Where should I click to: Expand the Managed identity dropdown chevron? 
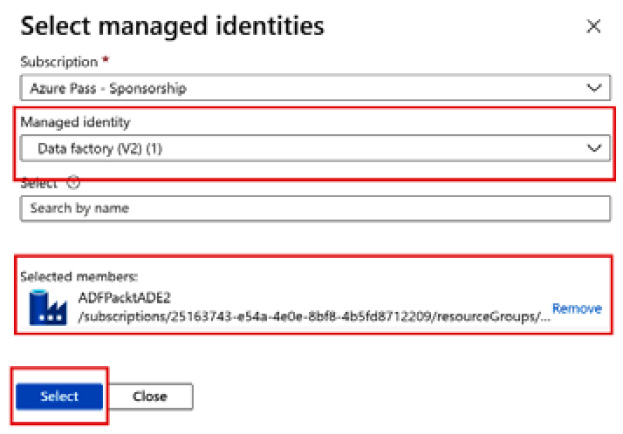[594, 148]
